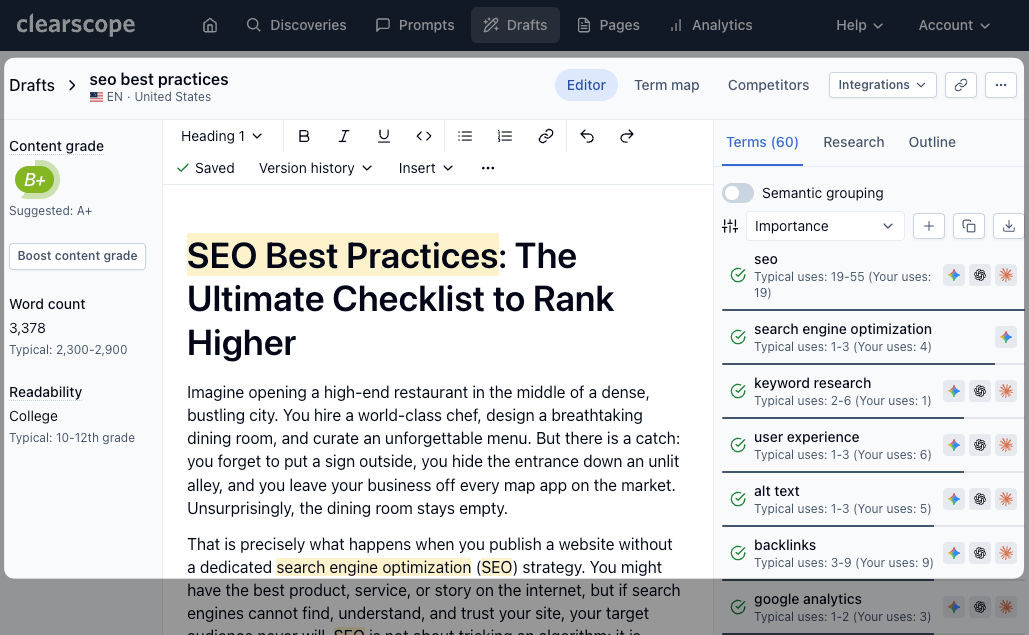Screen dimensions: 1029x635
Task: Expand the Version history dropdown
Action: pos(316,168)
